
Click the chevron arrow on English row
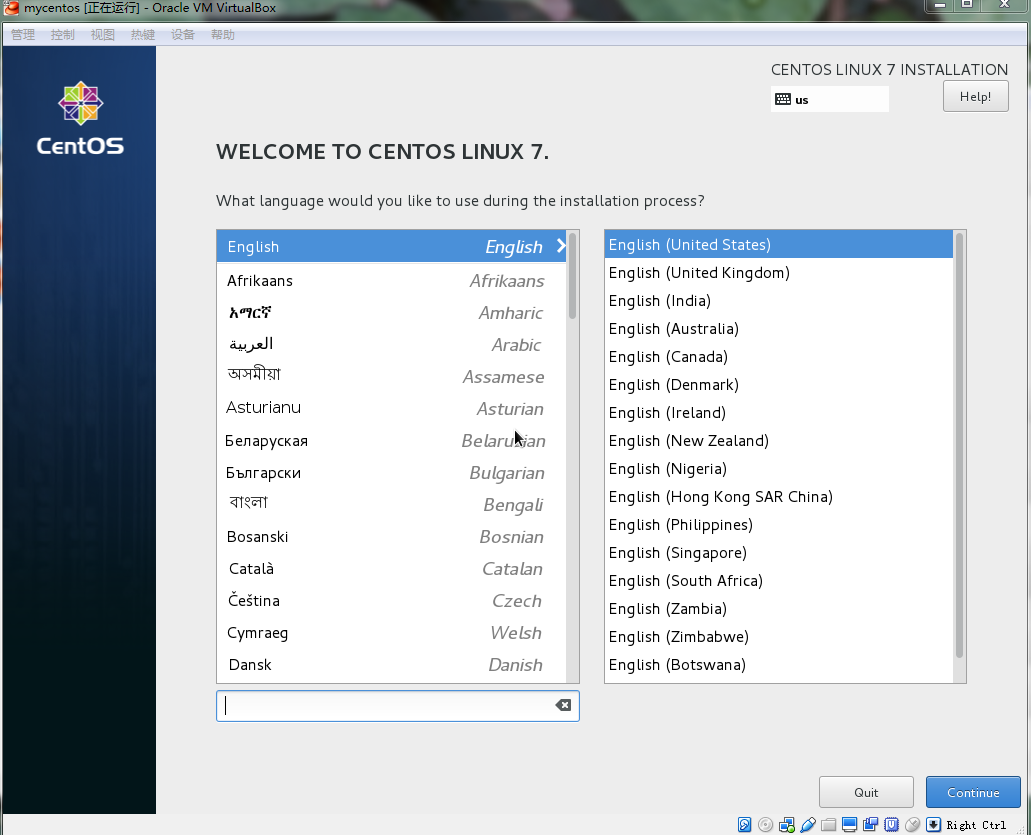tap(561, 246)
